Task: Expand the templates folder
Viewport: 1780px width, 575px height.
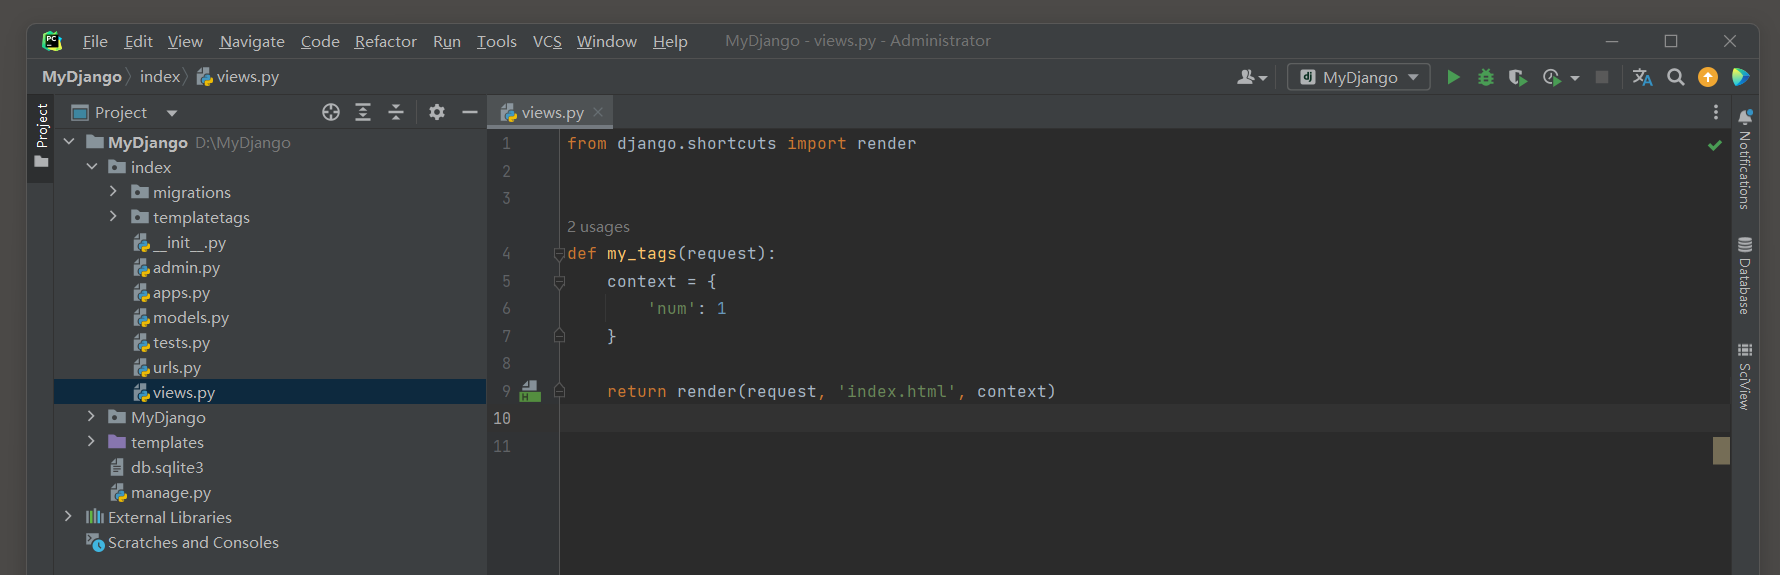Action: tap(91, 441)
